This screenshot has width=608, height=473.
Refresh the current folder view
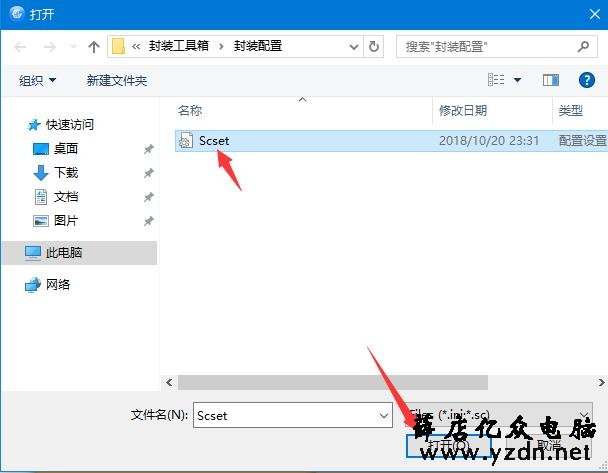[x=373, y=47]
